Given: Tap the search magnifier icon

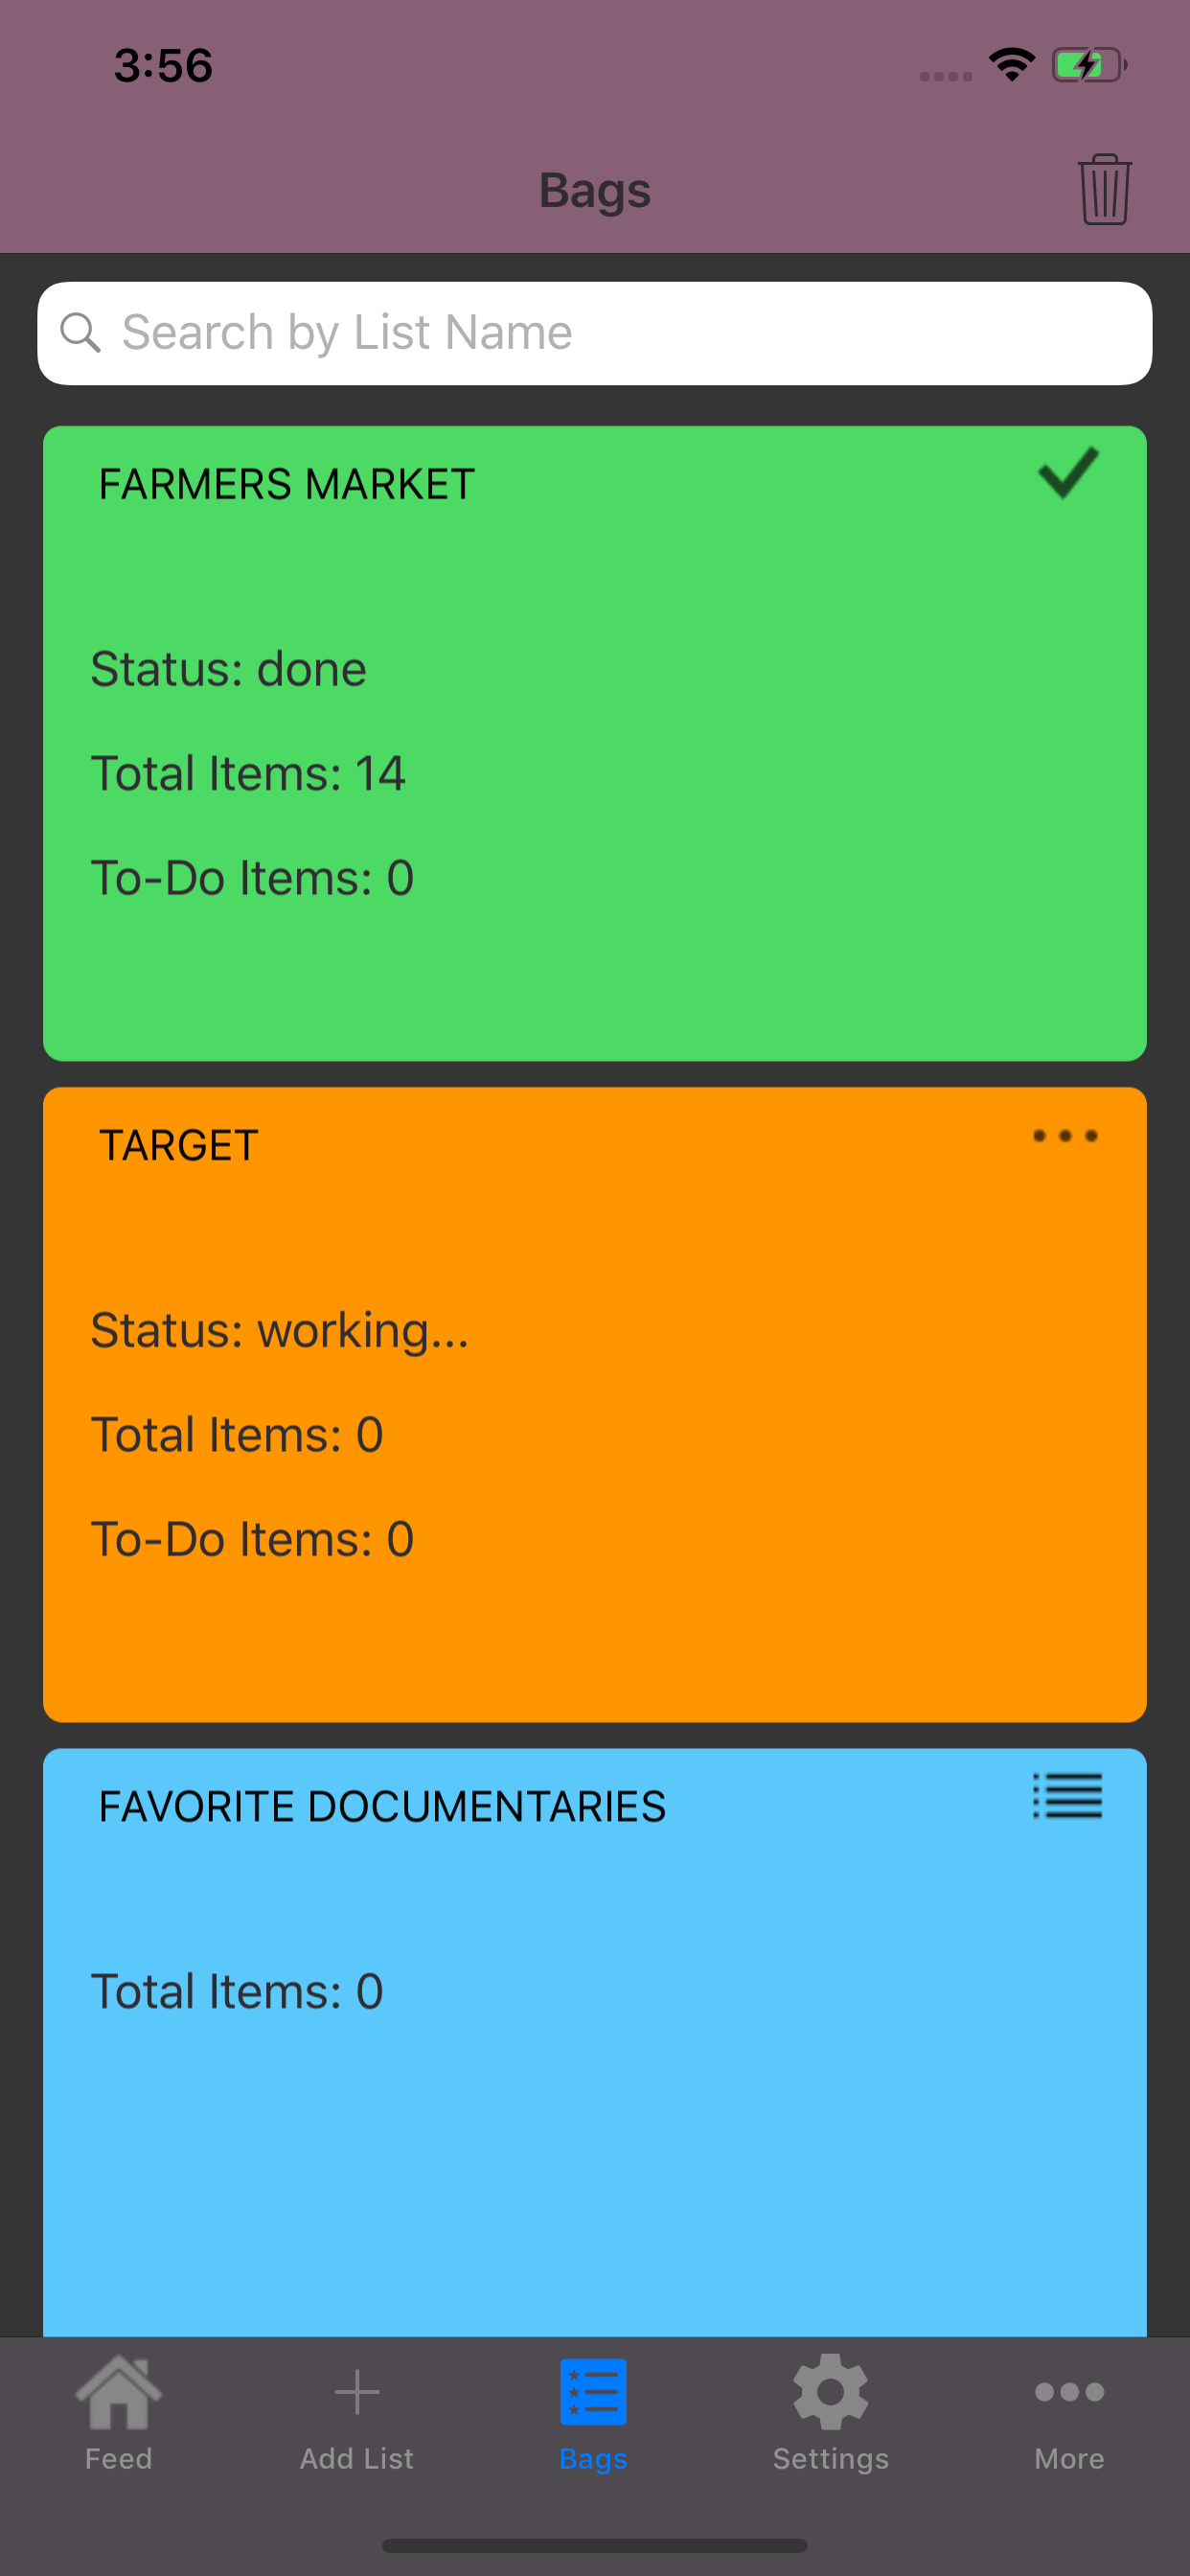Looking at the screenshot, I should 82,332.
